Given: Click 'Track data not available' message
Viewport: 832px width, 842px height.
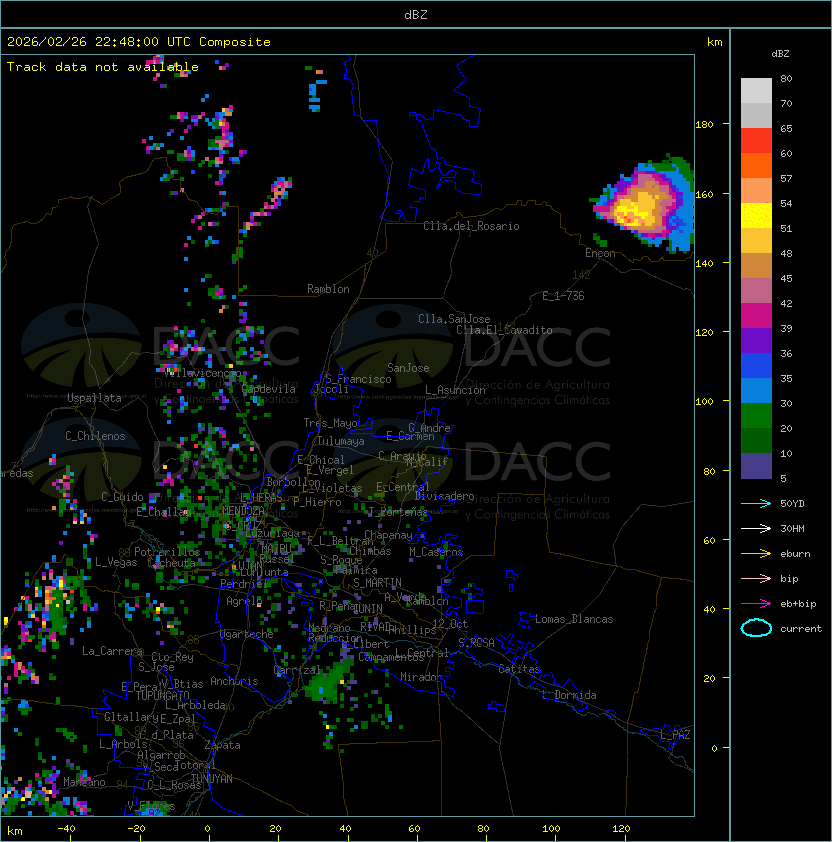Looking at the screenshot, I should coord(103,67).
